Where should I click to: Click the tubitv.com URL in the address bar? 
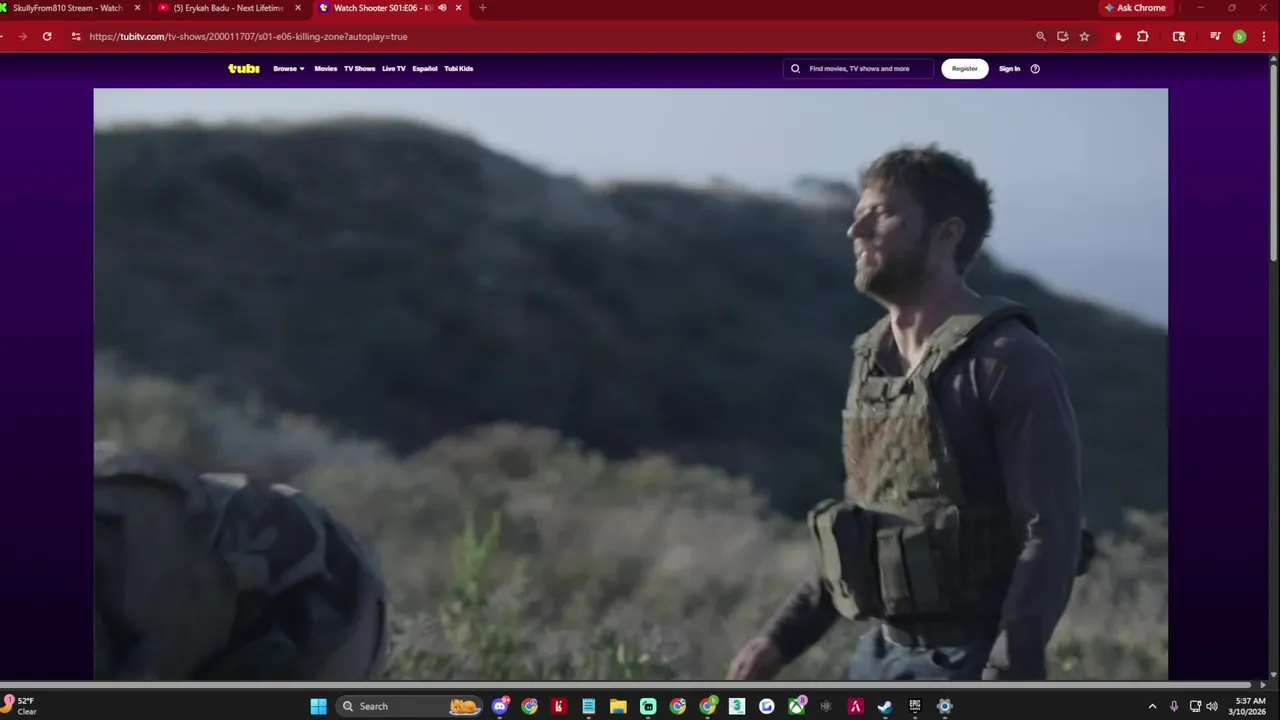[x=248, y=36]
